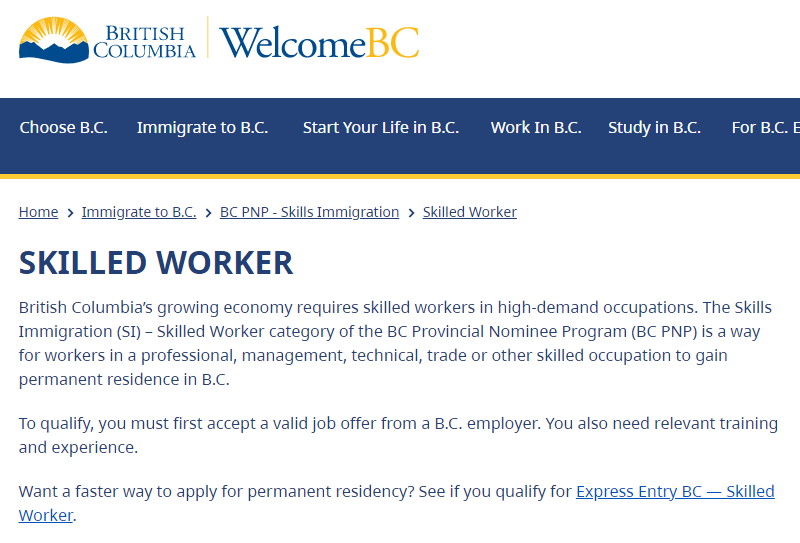Viewport: 800px width, 543px height.
Task: Click the chevron before Skilled Worker breadcrumb
Action: 411,213
